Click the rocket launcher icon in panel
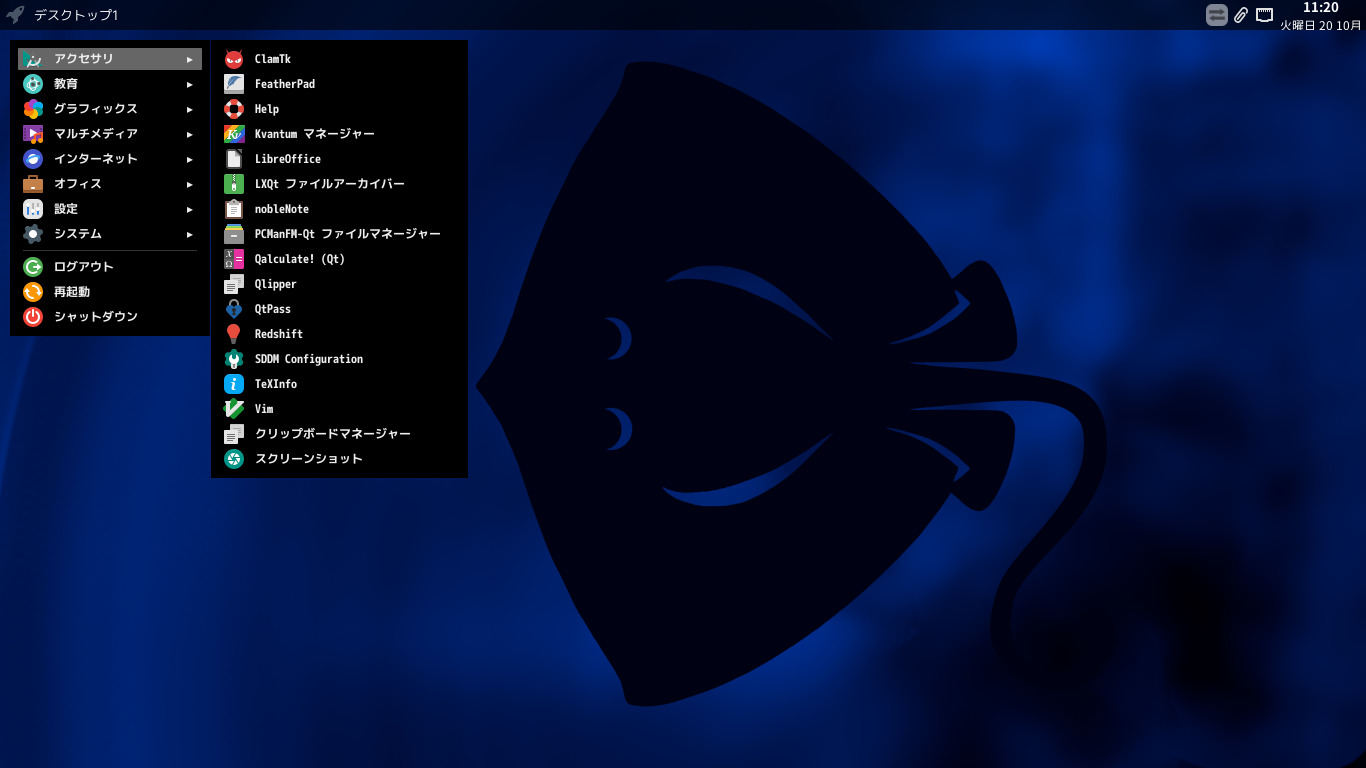This screenshot has height=768, width=1366. (x=15, y=15)
